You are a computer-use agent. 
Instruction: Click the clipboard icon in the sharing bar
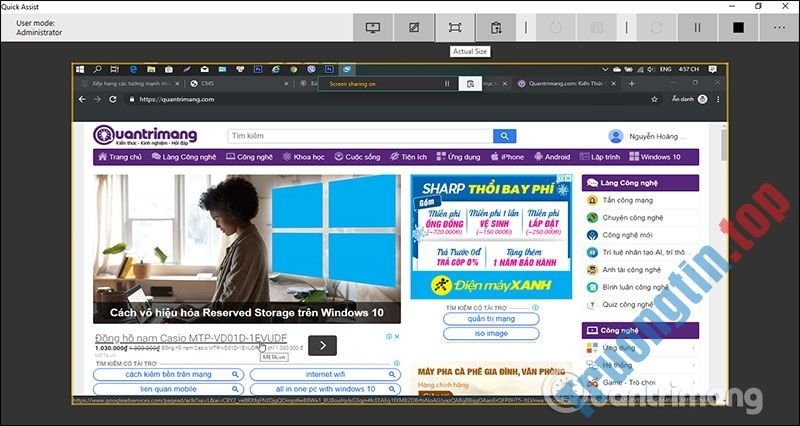point(470,84)
